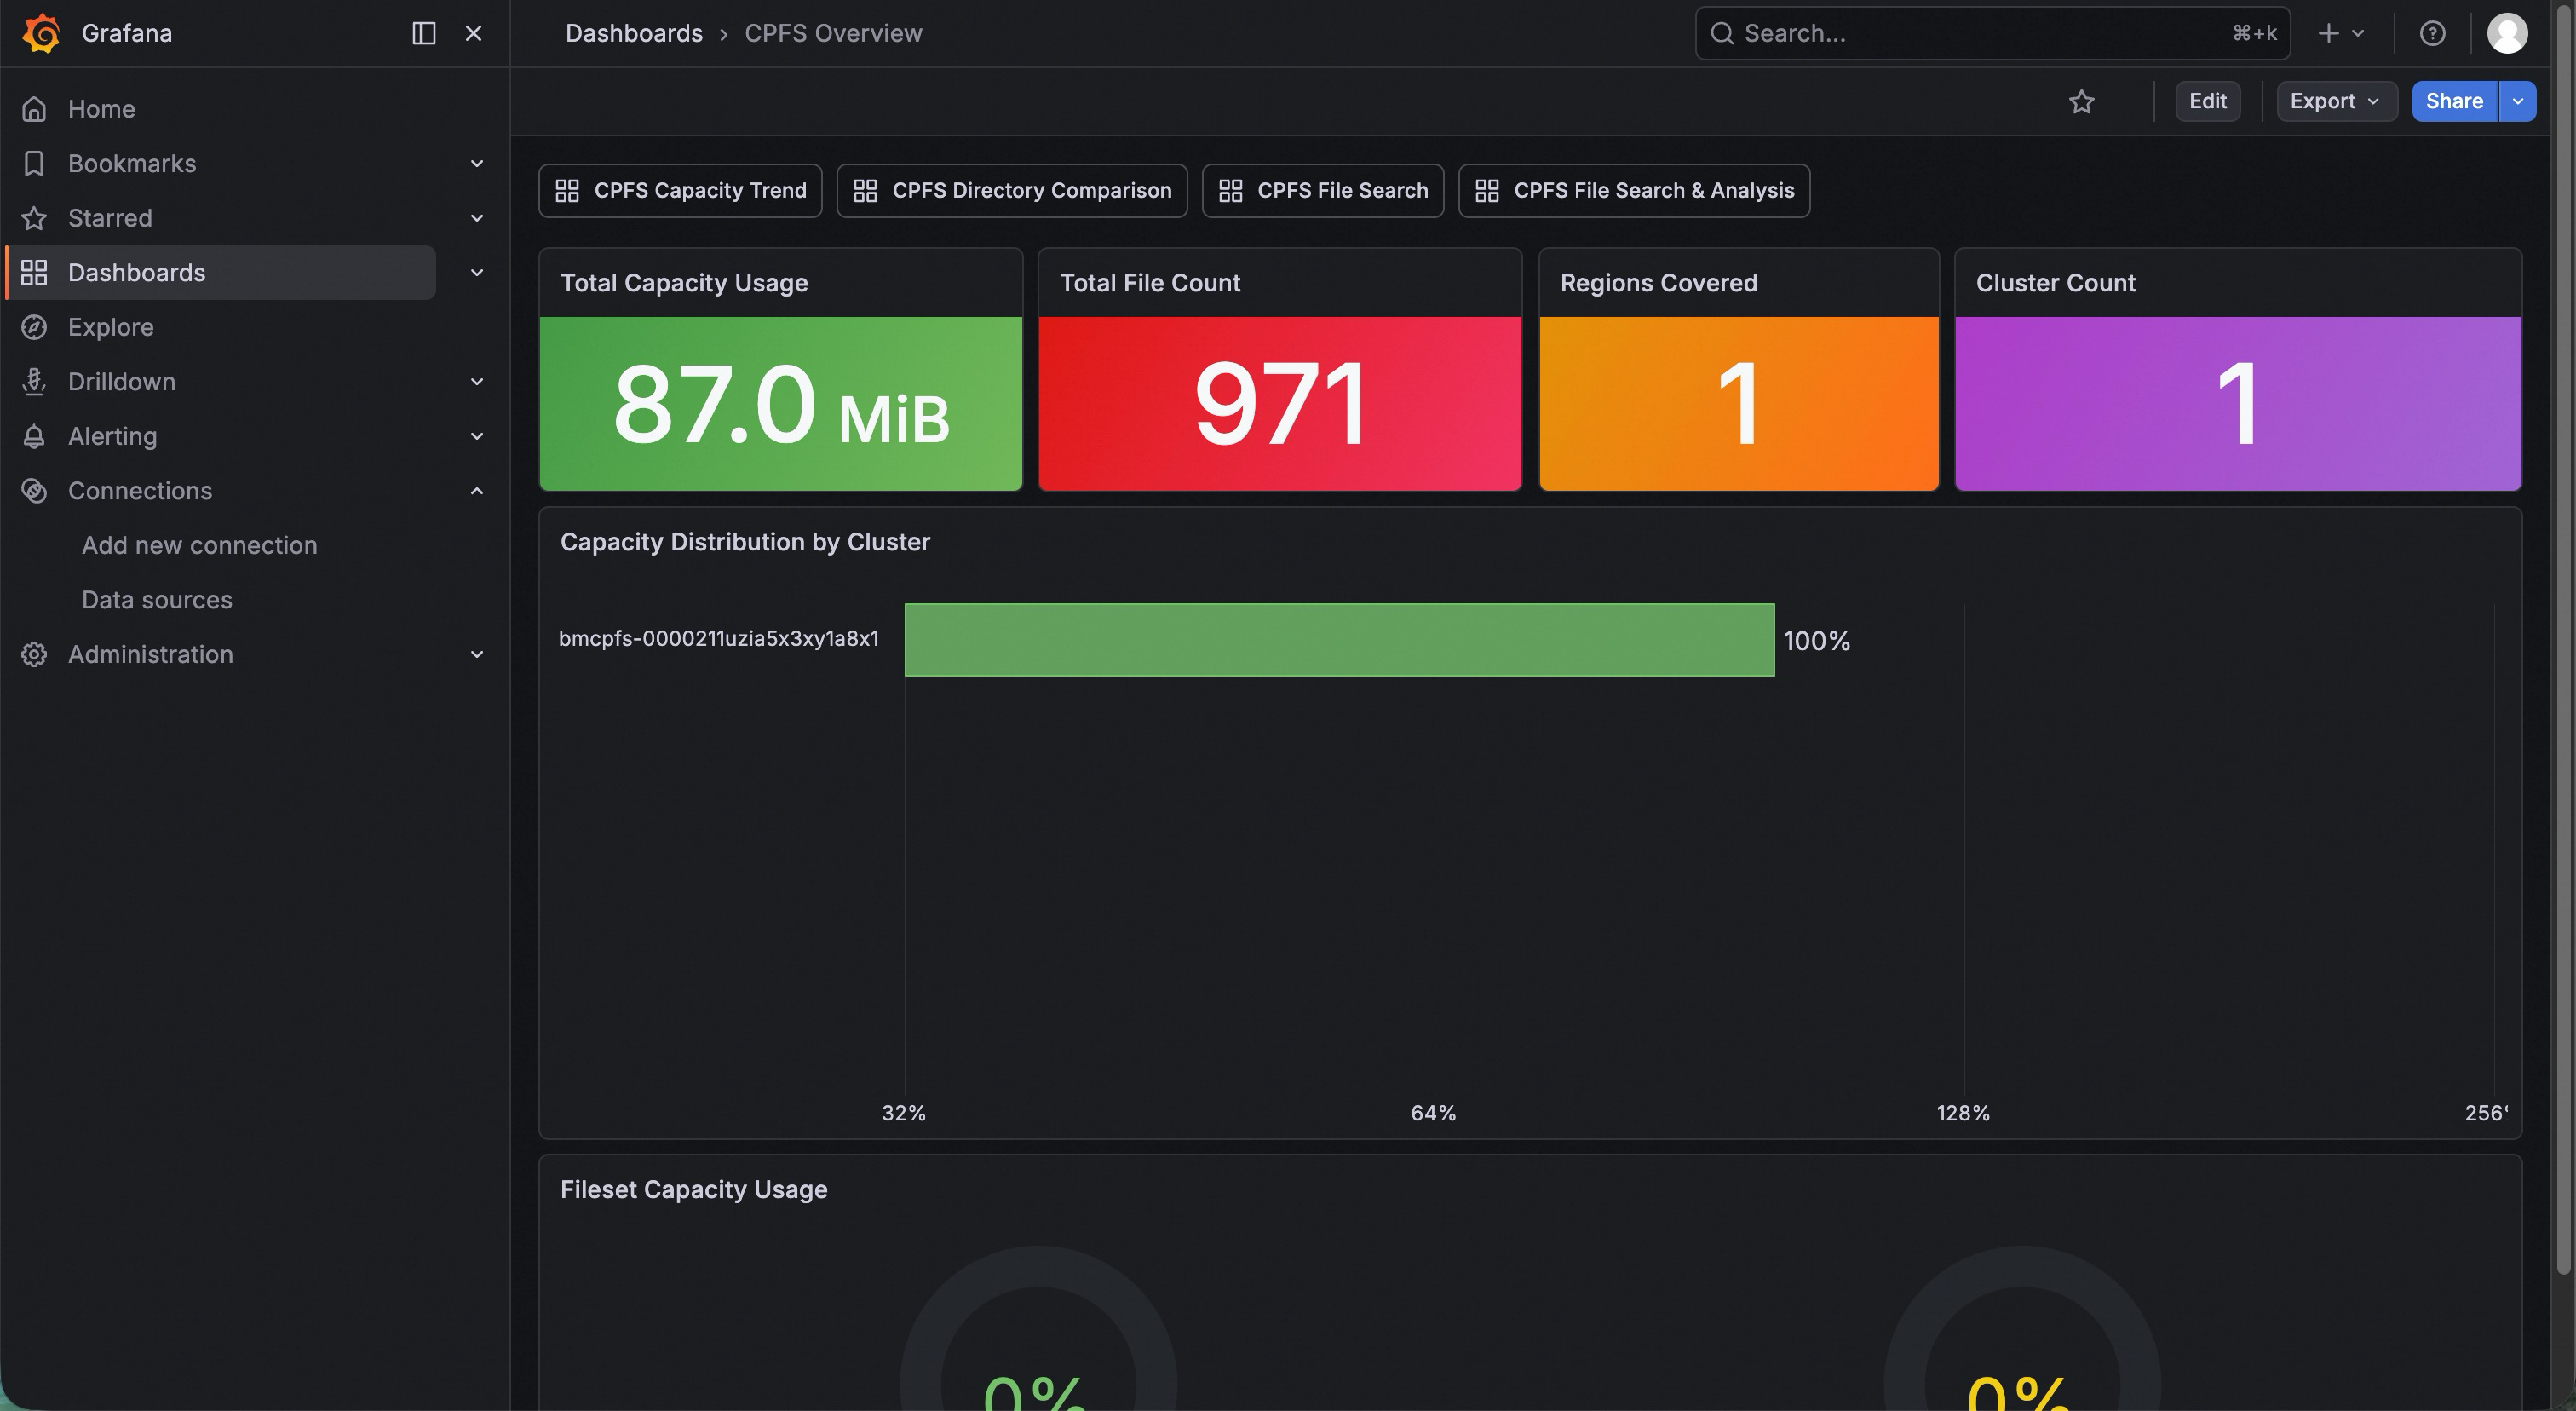Open the user profile avatar
2576x1411 pixels.
click(x=2507, y=33)
